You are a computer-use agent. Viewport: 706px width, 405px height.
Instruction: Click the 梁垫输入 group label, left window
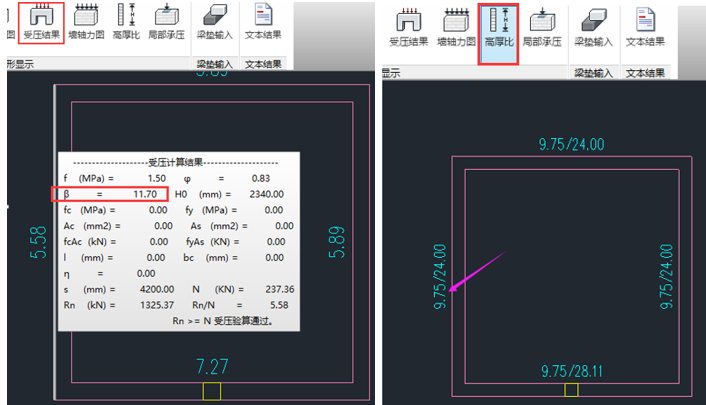[214, 64]
